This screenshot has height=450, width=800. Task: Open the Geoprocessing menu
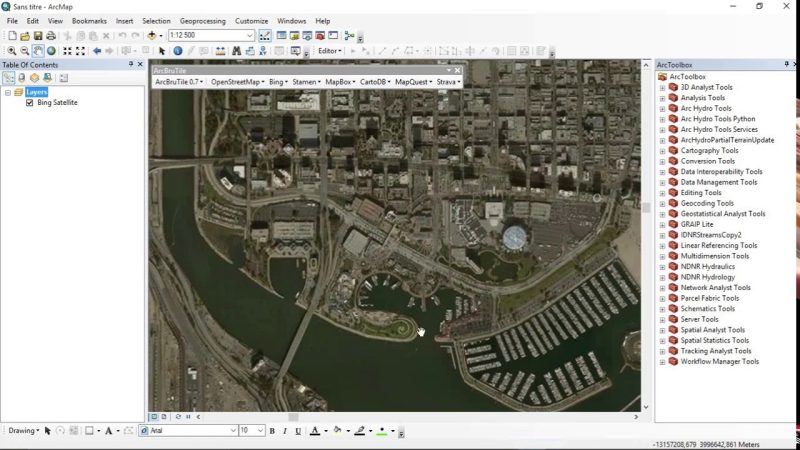click(x=203, y=21)
